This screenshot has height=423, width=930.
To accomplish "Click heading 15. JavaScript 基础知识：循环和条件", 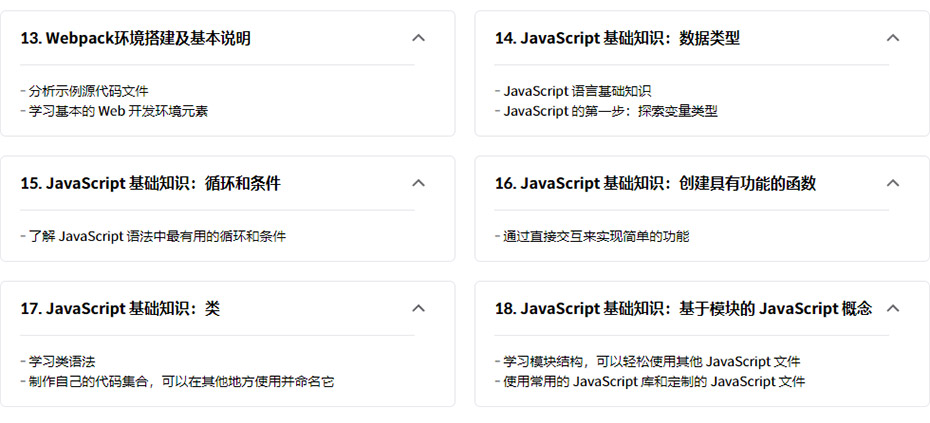I will (x=150, y=184).
